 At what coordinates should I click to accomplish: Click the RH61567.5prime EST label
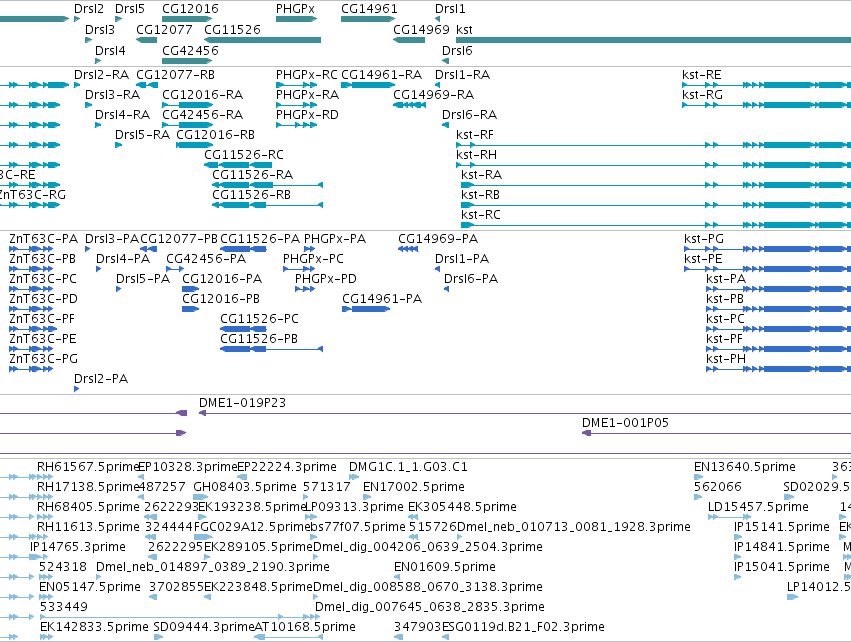point(88,467)
